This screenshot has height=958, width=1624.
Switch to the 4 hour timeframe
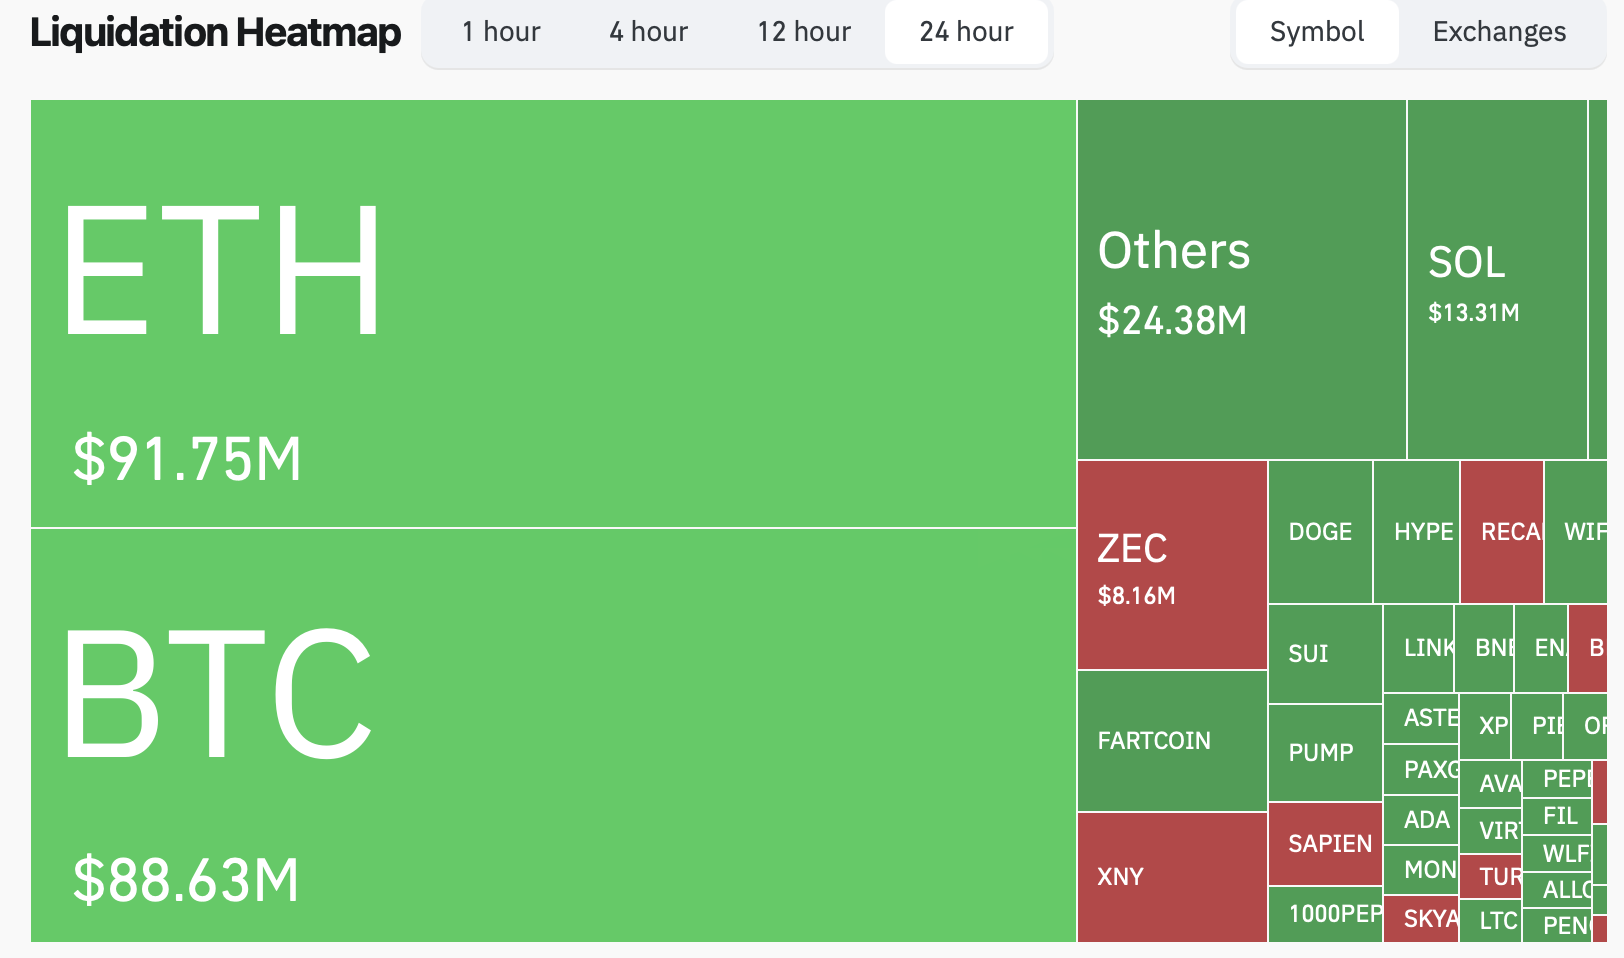648,32
